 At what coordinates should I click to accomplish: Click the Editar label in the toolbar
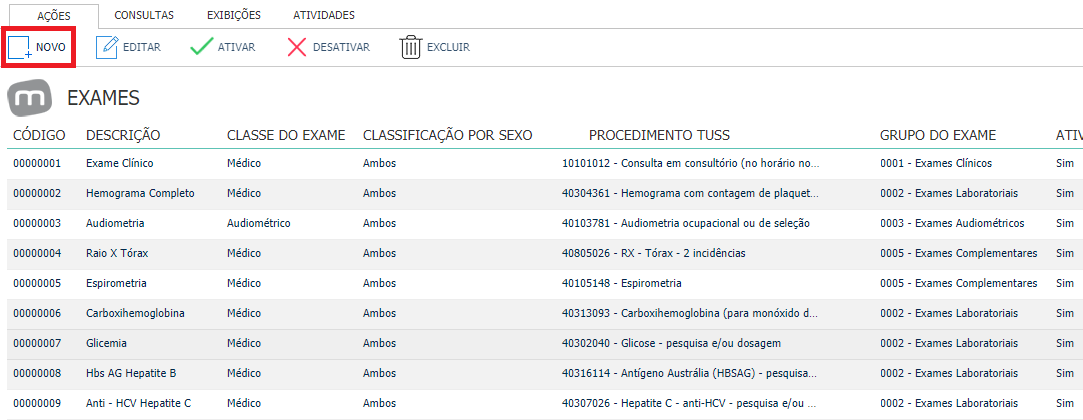click(142, 47)
